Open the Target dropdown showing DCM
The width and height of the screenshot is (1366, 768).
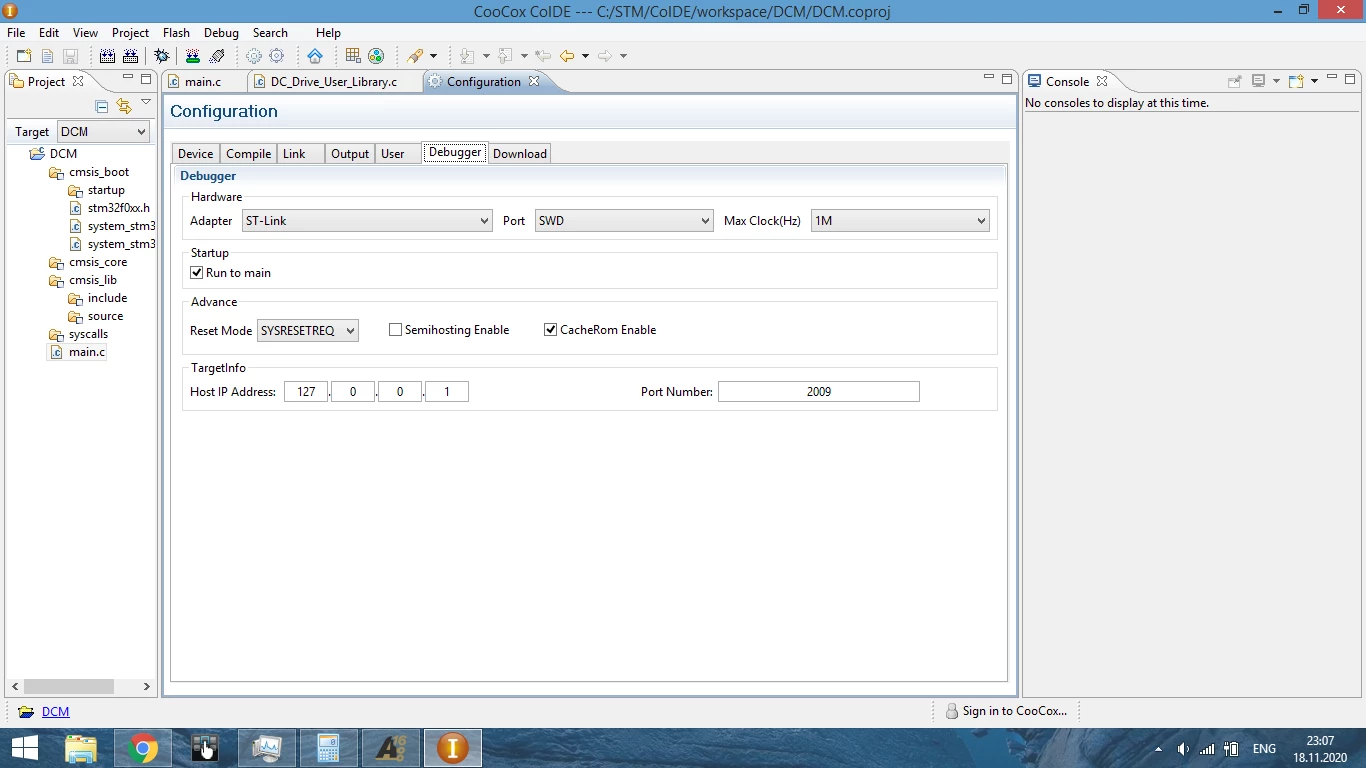tap(103, 132)
